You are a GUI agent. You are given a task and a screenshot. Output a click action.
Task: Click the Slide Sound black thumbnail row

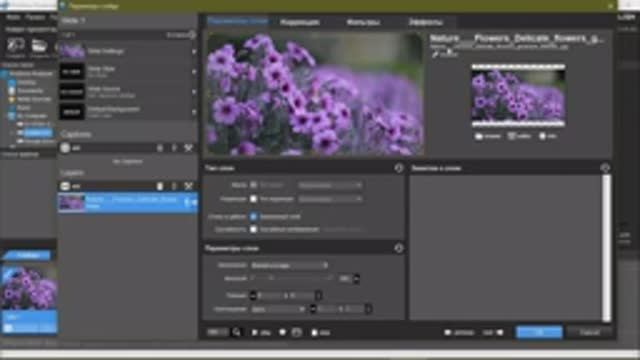point(127,92)
